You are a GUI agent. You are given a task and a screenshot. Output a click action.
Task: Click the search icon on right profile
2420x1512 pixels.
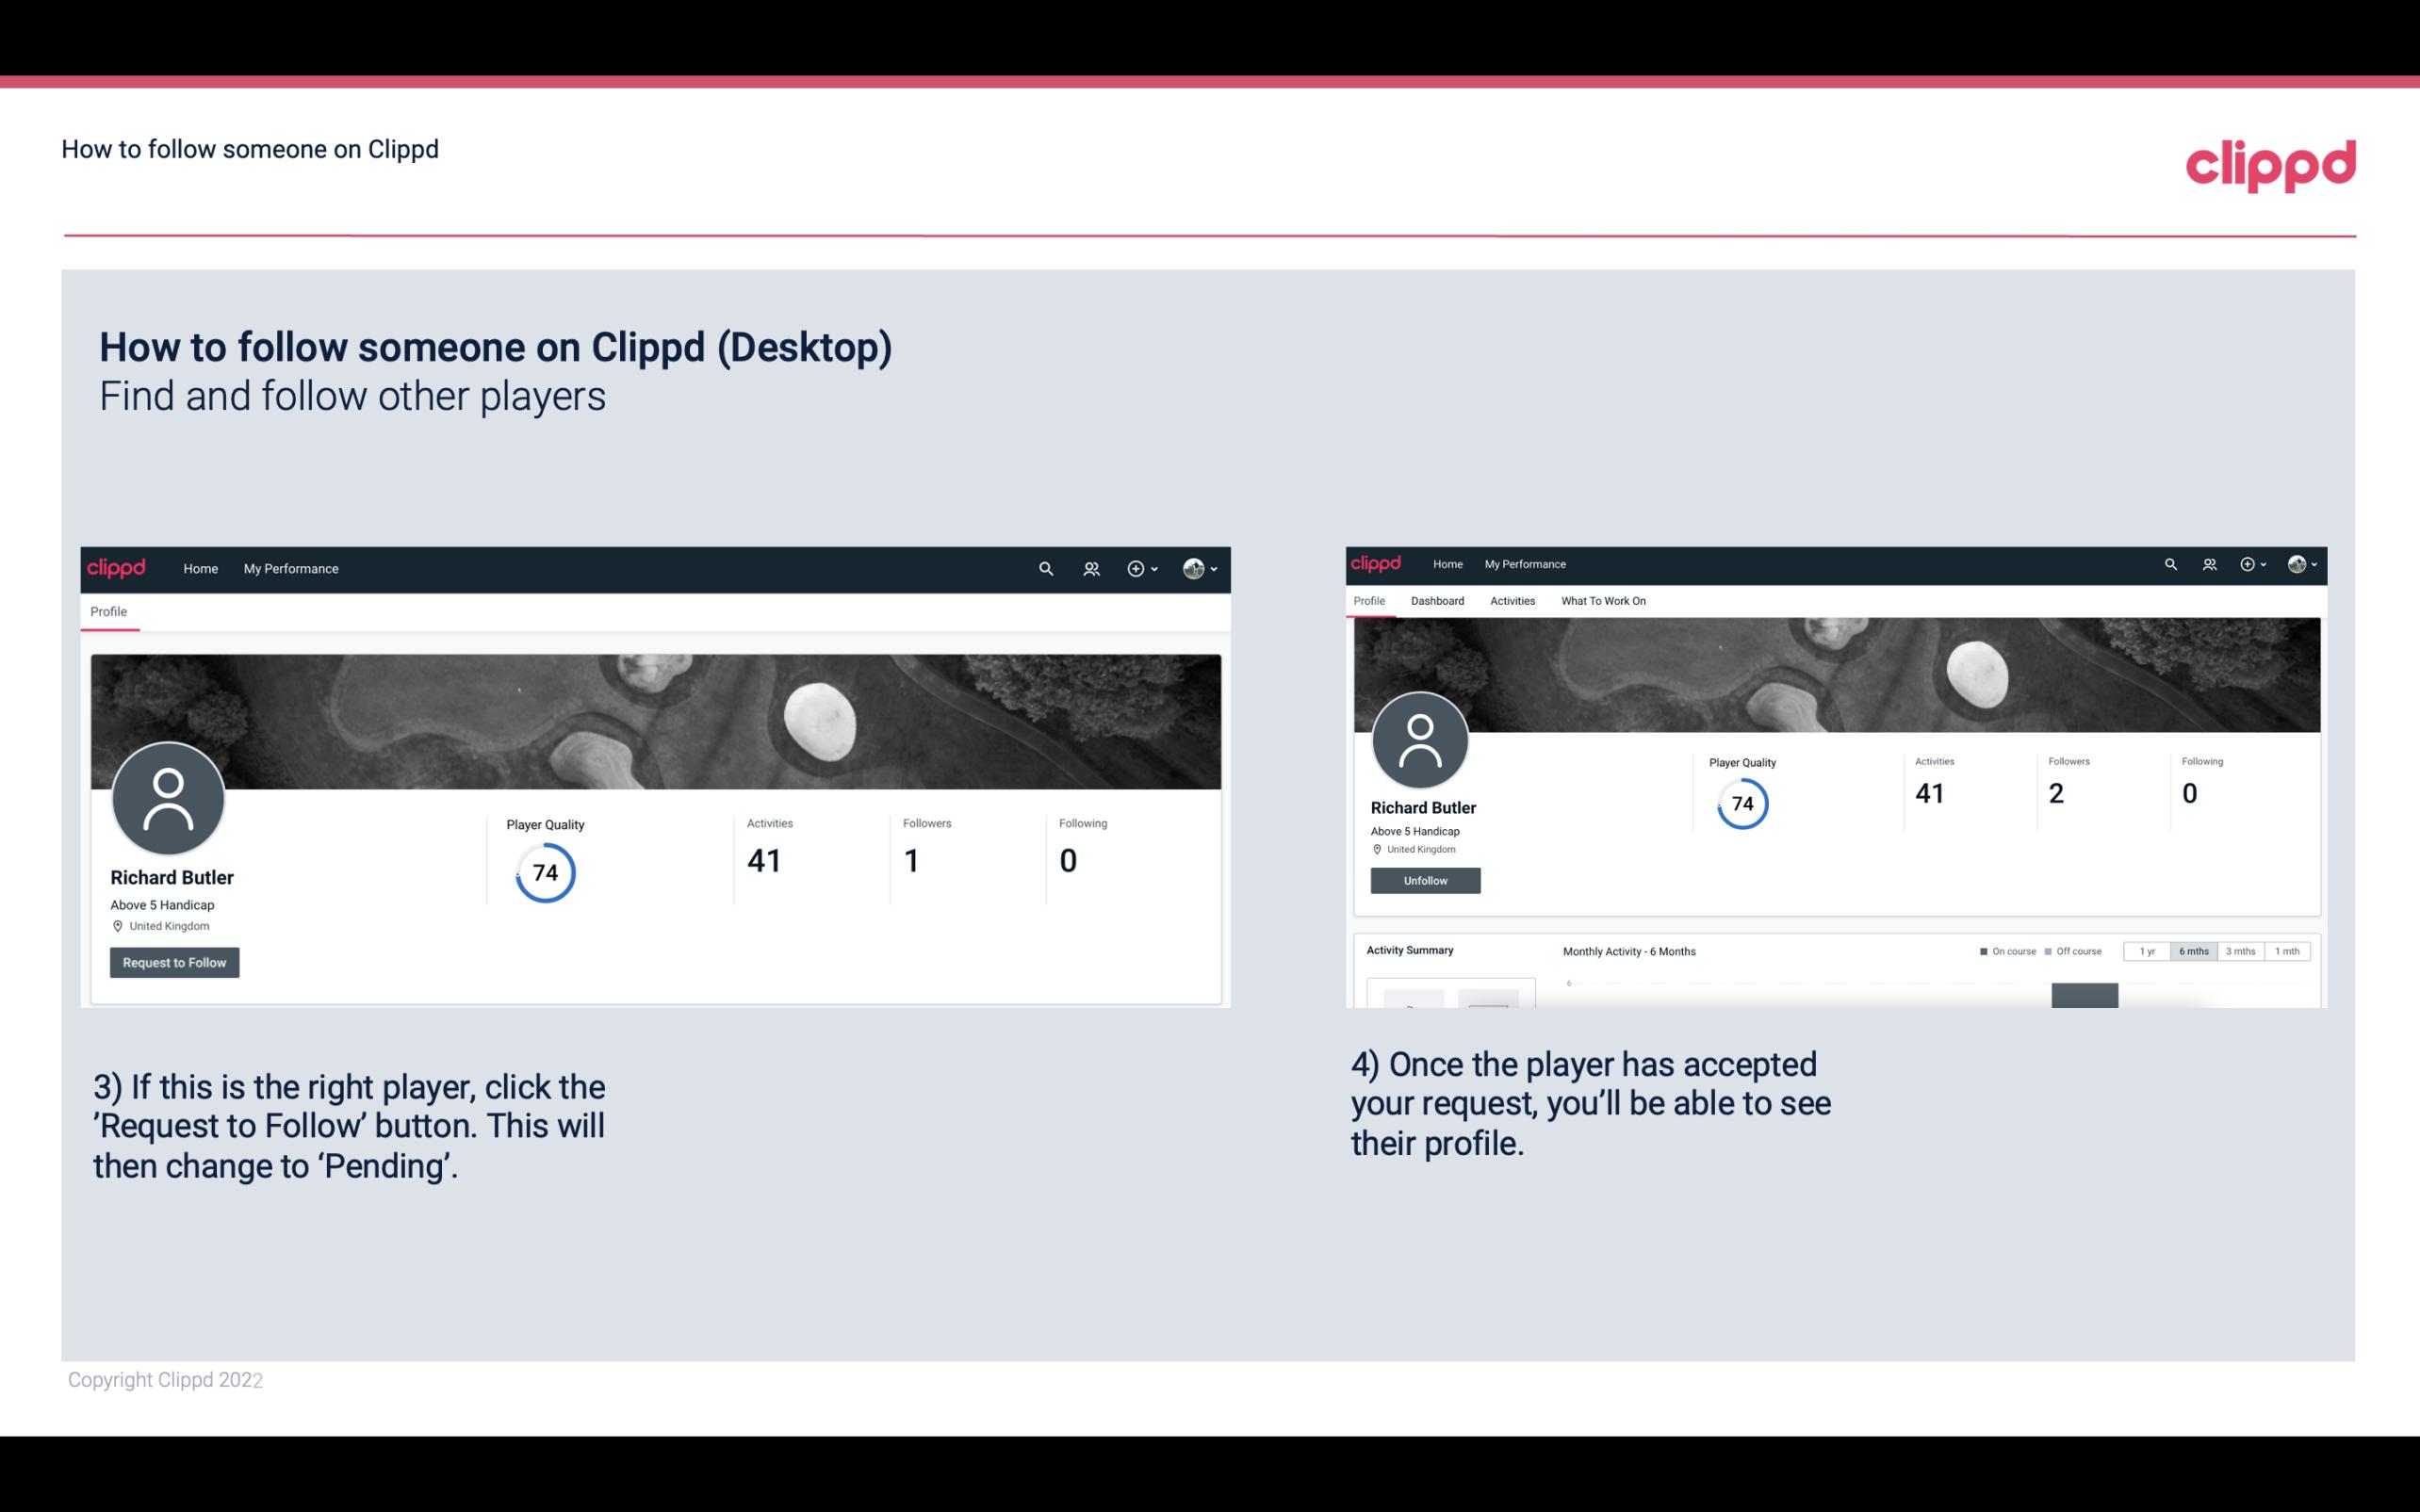click(2171, 562)
